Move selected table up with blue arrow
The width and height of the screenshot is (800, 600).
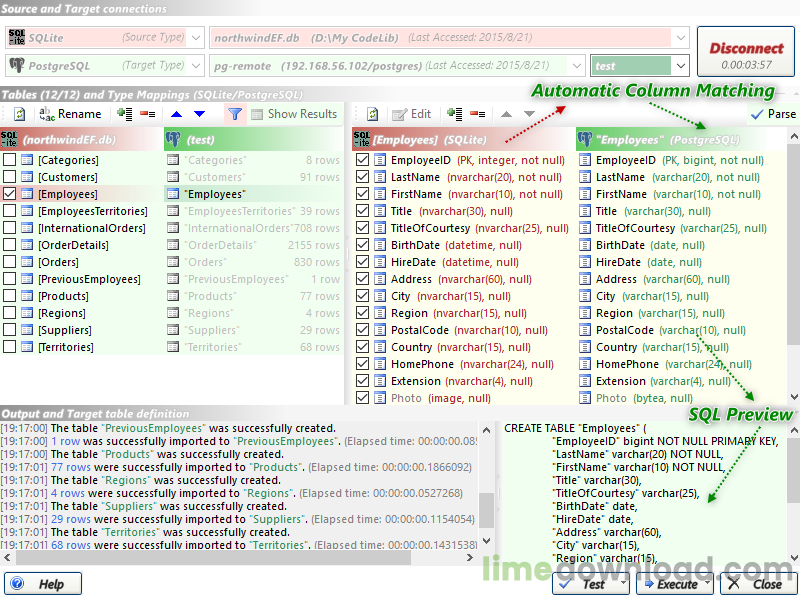[x=177, y=114]
